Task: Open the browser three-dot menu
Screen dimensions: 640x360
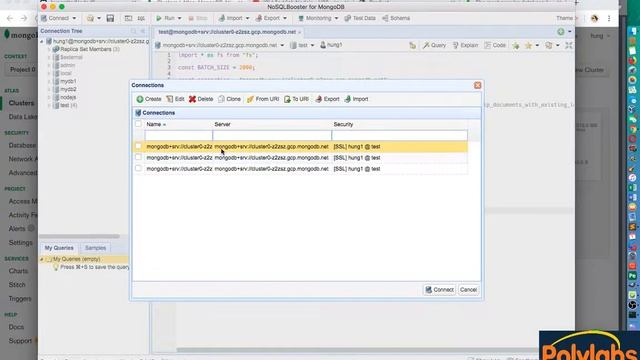Action: click(x=609, y=18)
